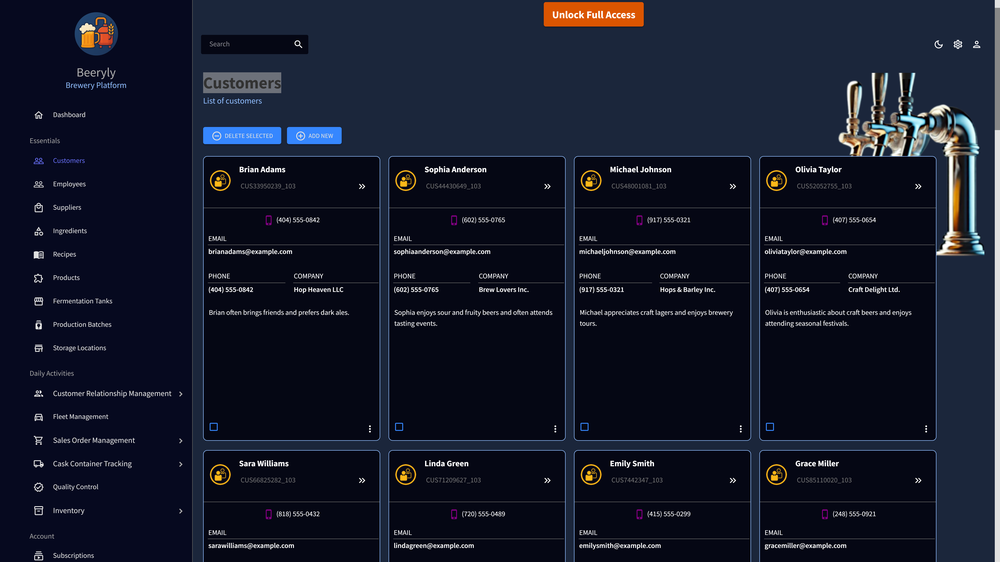Click Sophia Anderson avatar icon

pos(406,181)
